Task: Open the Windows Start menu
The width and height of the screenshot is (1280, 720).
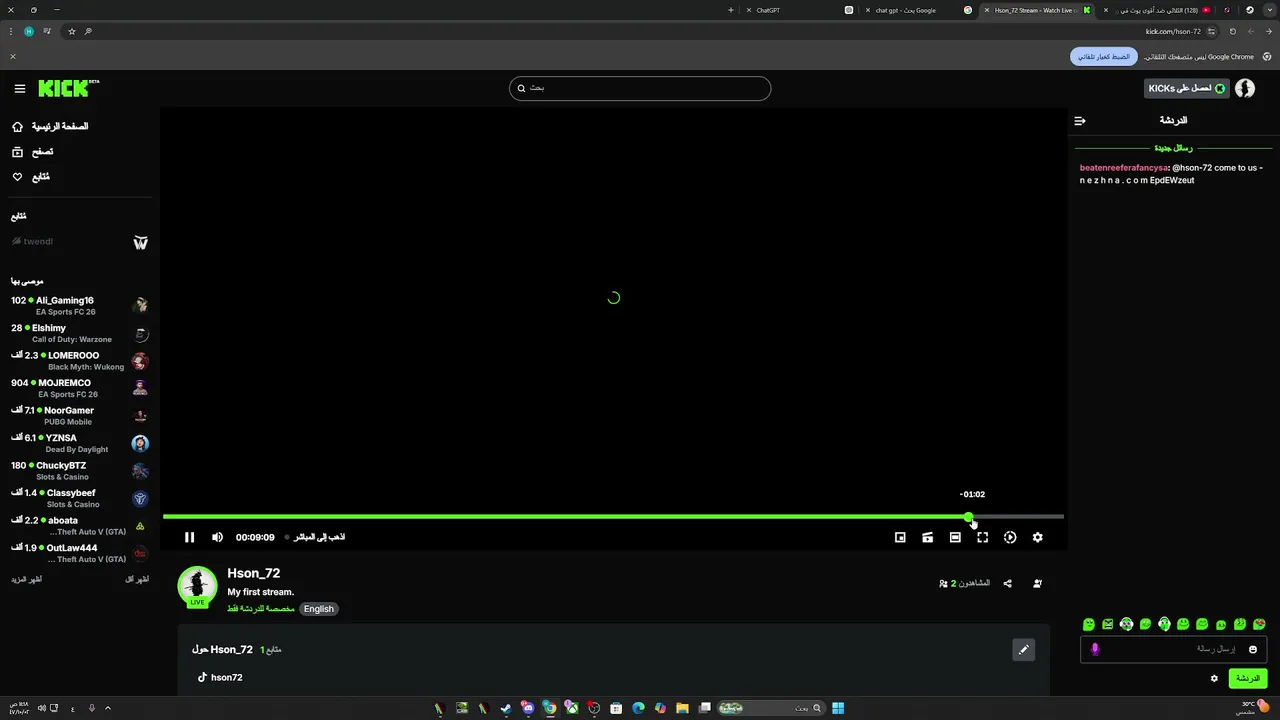Action: pos(838,708)
